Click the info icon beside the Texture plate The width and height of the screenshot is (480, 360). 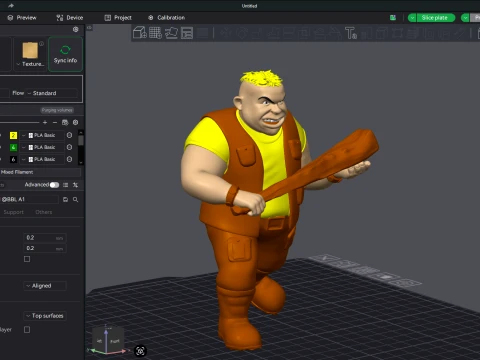pos(41,44)
